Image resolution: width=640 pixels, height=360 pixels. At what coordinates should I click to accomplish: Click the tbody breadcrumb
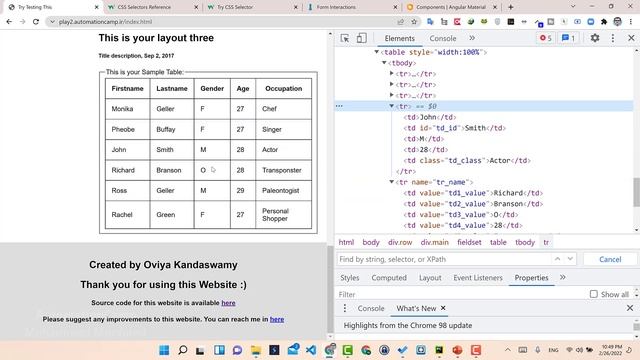click(524, 242)
